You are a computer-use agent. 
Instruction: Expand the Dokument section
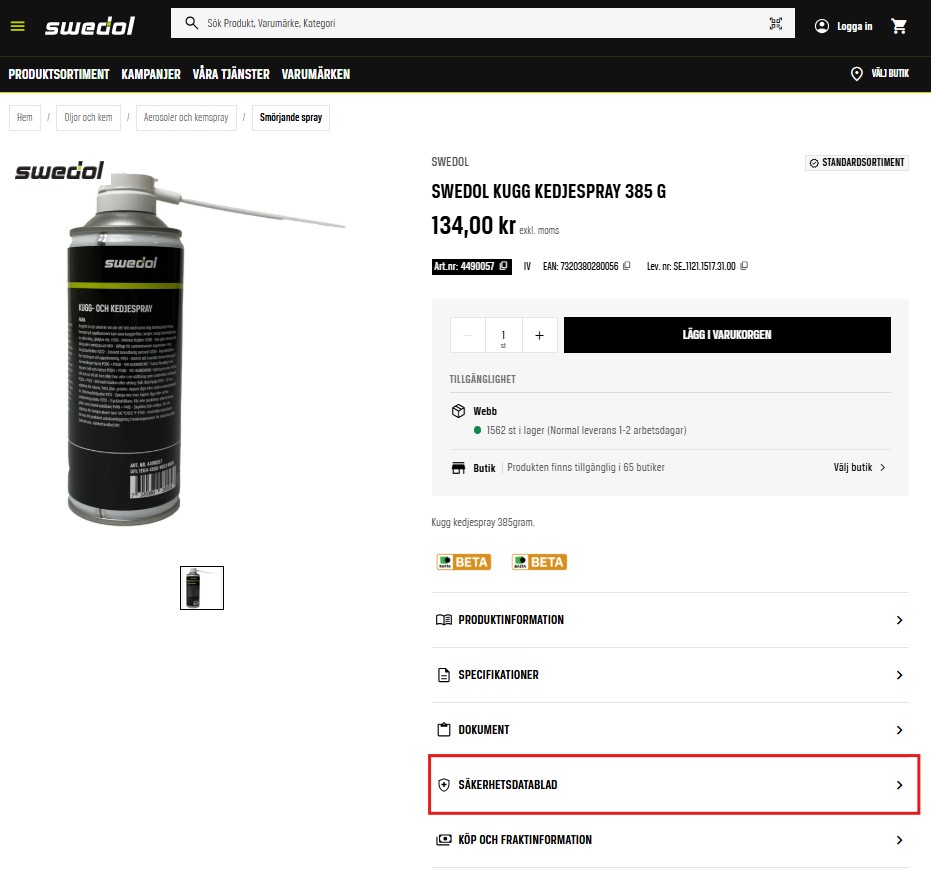click(670, 730)
